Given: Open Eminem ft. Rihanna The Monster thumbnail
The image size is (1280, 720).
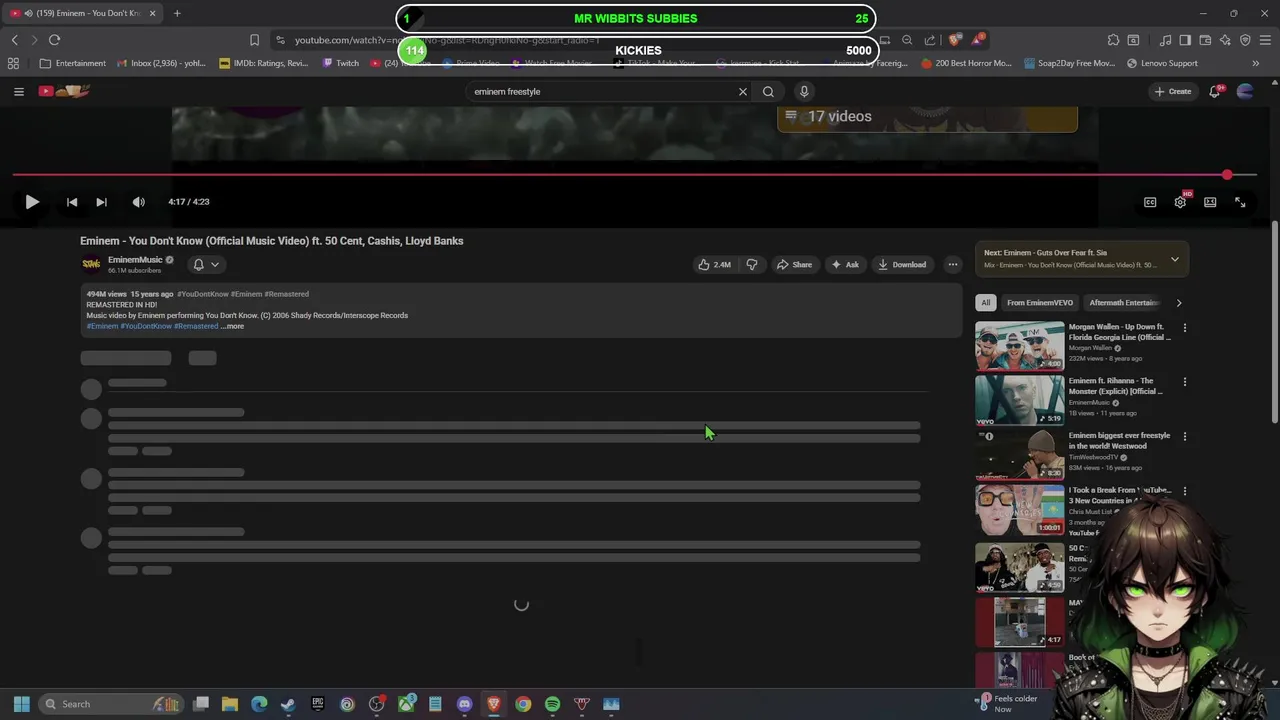Looking at the screenshot, I should 1020,400.
